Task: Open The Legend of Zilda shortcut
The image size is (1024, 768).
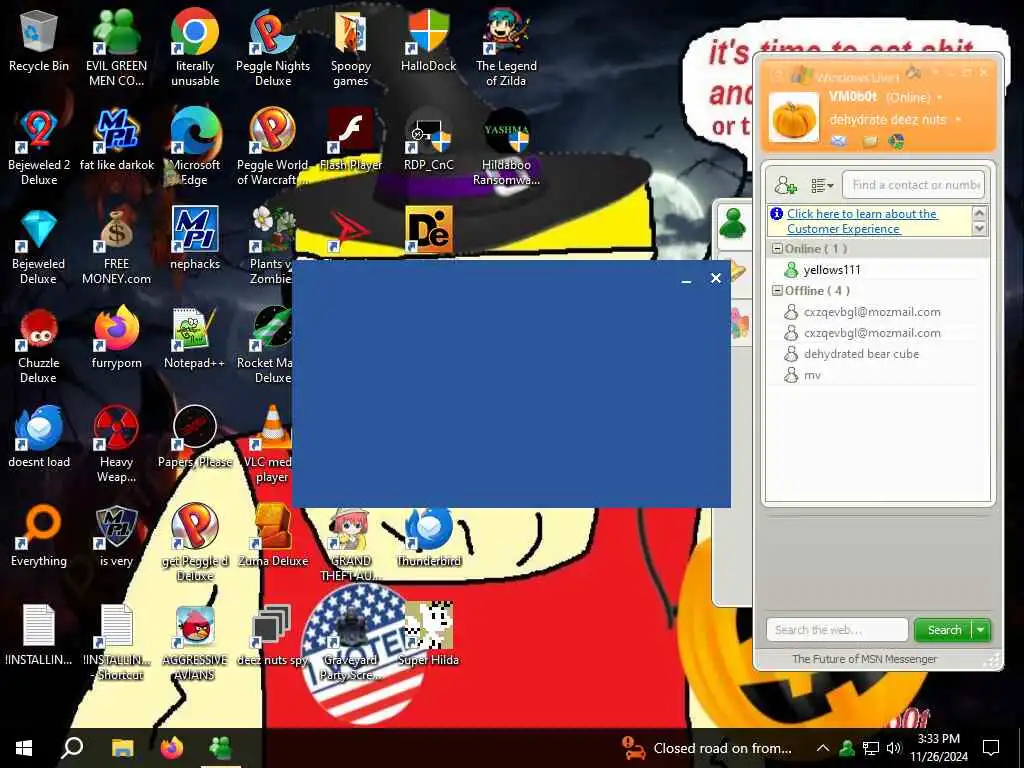Action: coord(506,47)
